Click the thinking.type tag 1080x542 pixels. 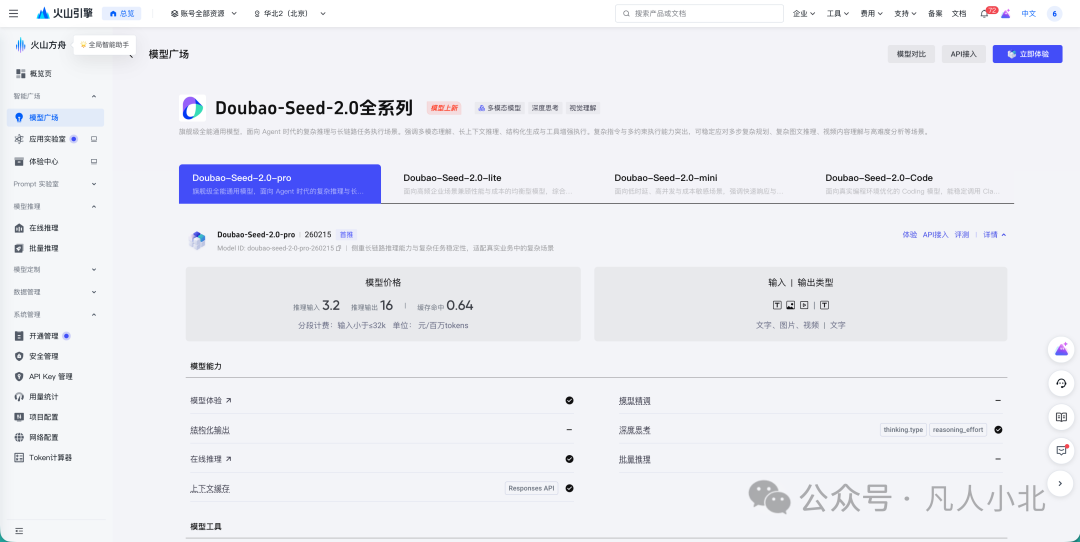coord(903,430)
